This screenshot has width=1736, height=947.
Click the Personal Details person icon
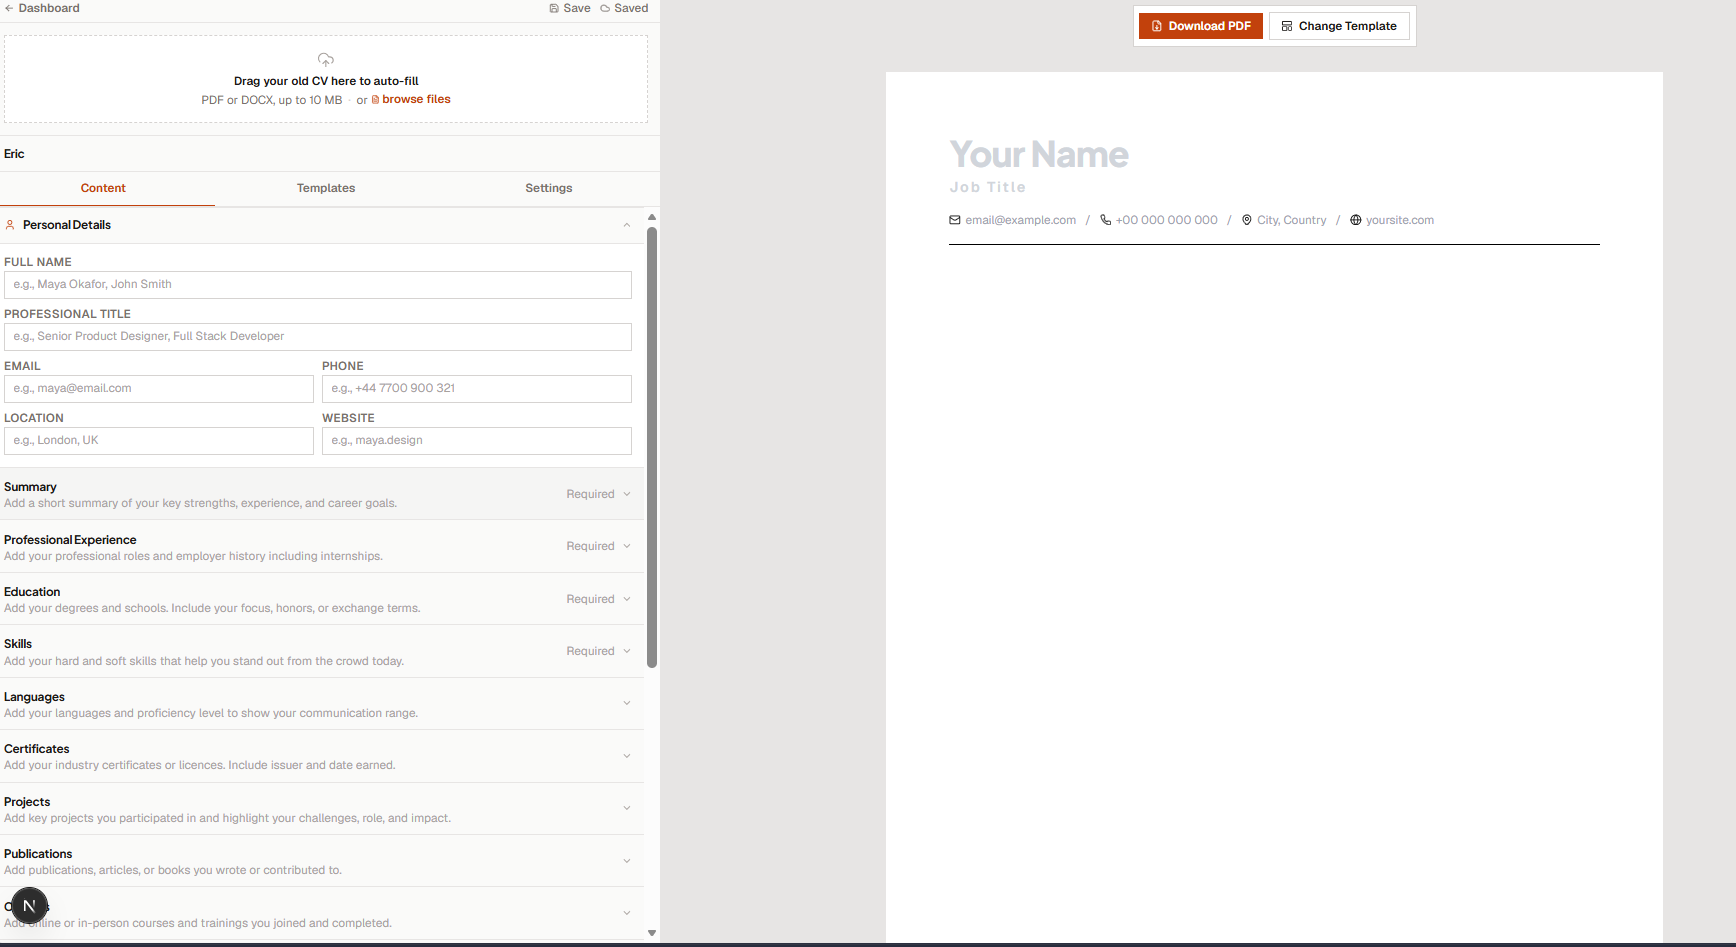[10, 225]
